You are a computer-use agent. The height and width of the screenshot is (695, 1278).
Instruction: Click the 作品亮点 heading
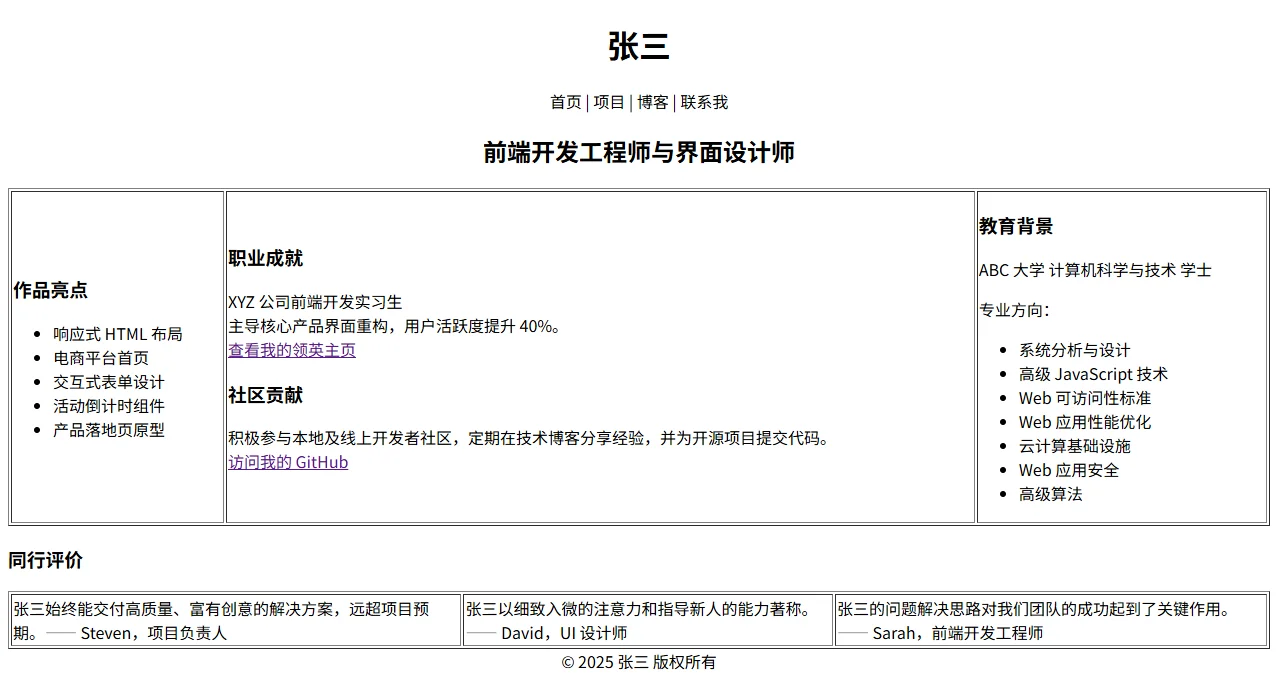pyautogui.click(x=51, y=290)
